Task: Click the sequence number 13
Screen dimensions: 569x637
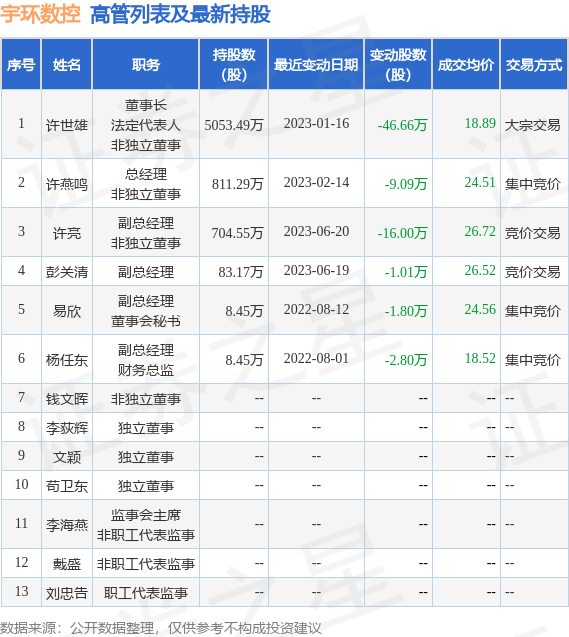Action: click(21, 591)
